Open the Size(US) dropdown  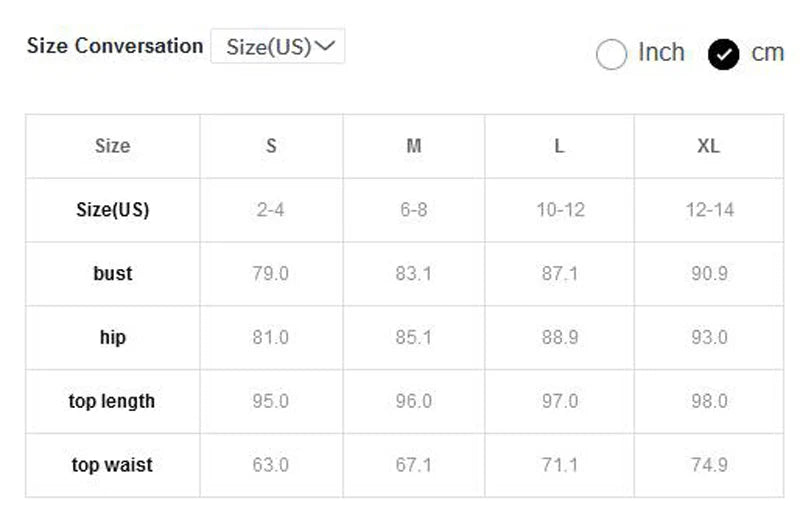coord(277,47)
